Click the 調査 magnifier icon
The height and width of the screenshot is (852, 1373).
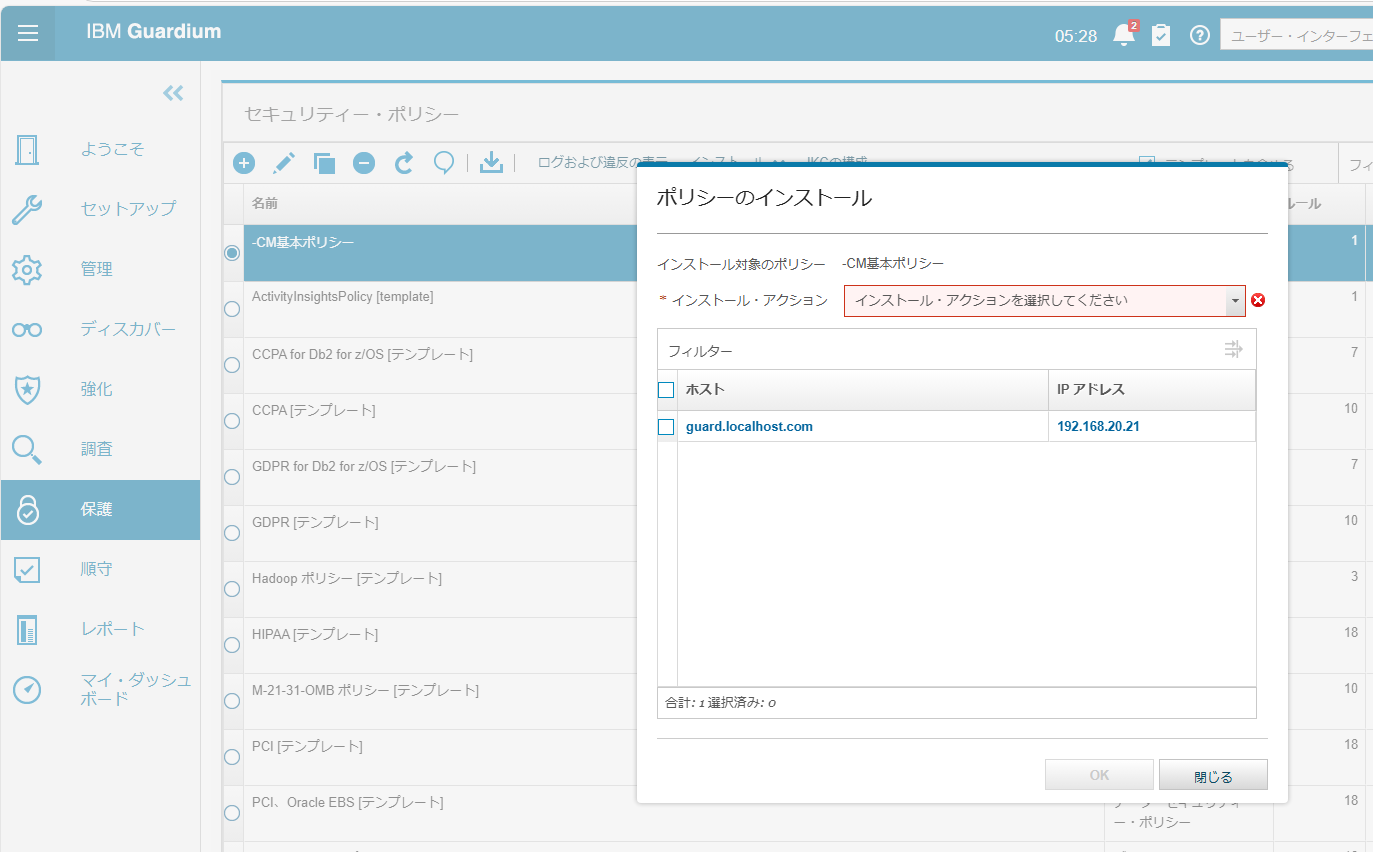[27, 449]
